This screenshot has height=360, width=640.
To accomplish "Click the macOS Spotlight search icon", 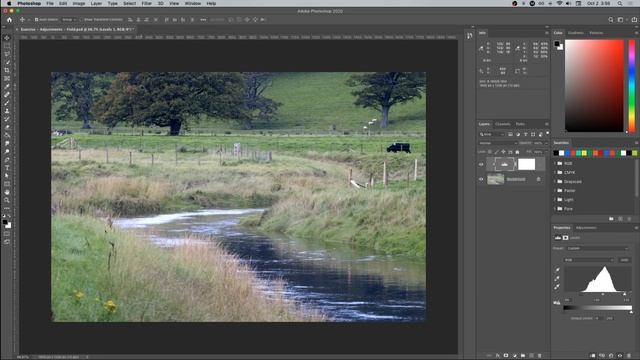I will point(620,3).
